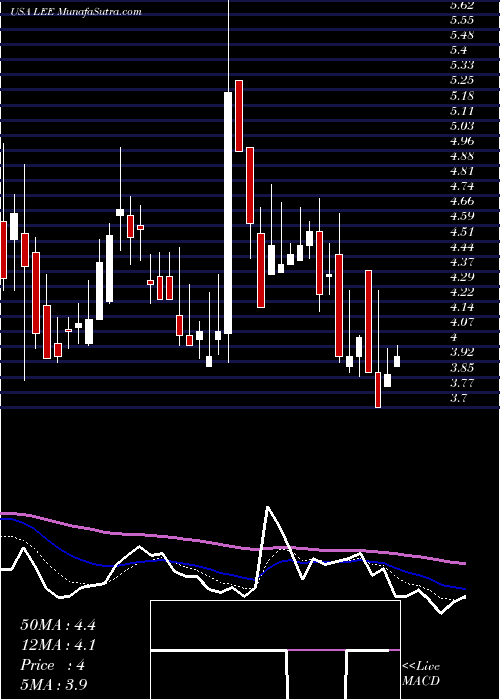Image resolution: width=500 pixels, height=700 pixels.
Task: Click the 4.37 price axis label
Action: [462, 262]
